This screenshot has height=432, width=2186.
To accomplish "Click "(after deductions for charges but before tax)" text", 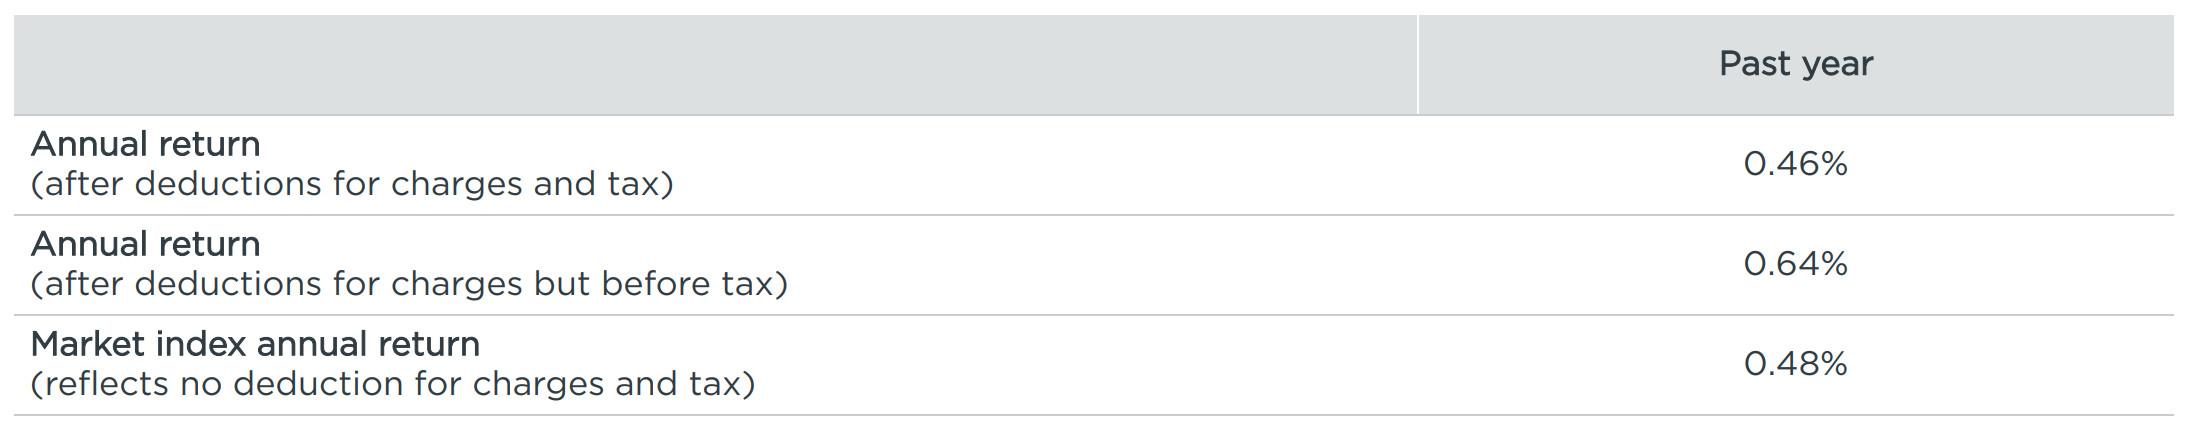I will tap(409, 285).
